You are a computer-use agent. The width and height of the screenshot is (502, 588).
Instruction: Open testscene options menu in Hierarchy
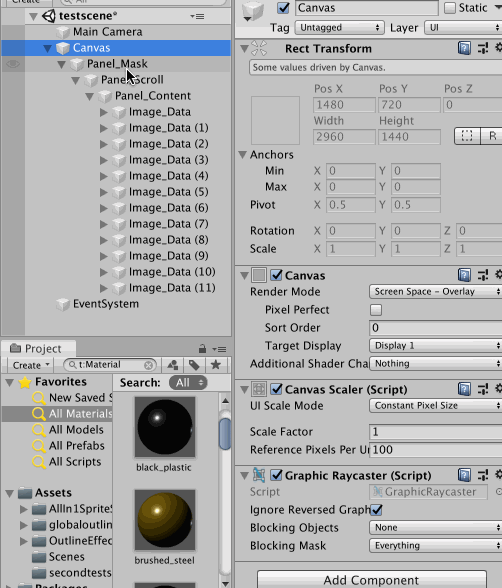tap(198, 16)
